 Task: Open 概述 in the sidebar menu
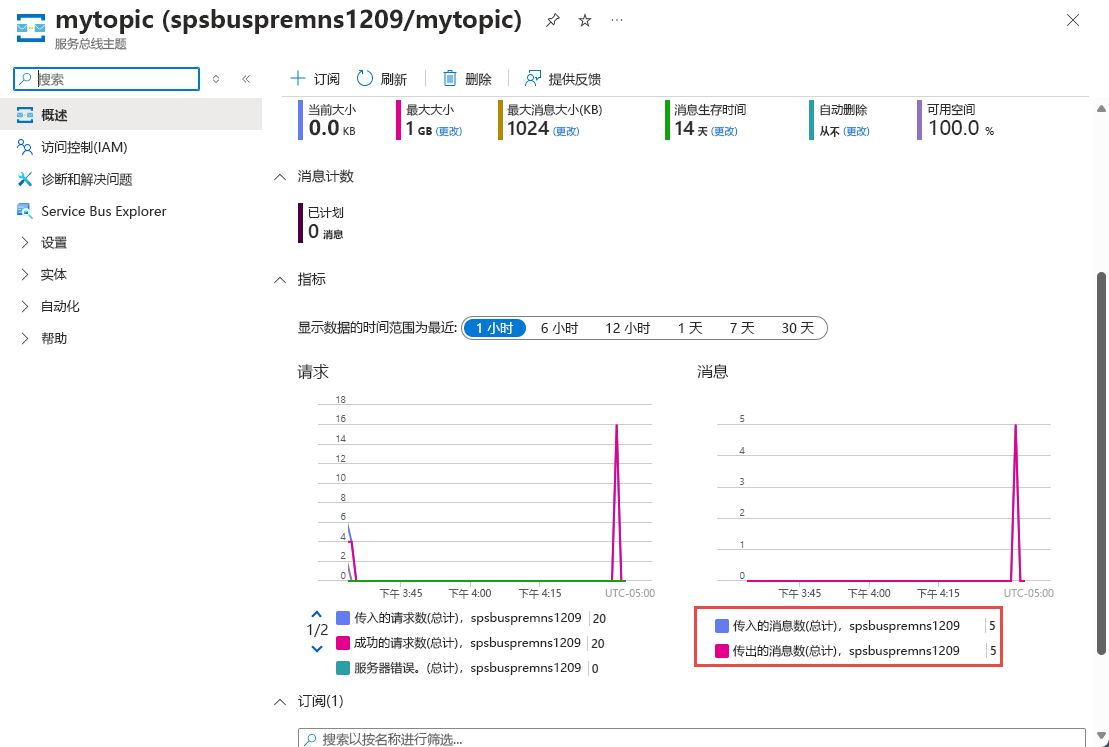coord(131,115)
